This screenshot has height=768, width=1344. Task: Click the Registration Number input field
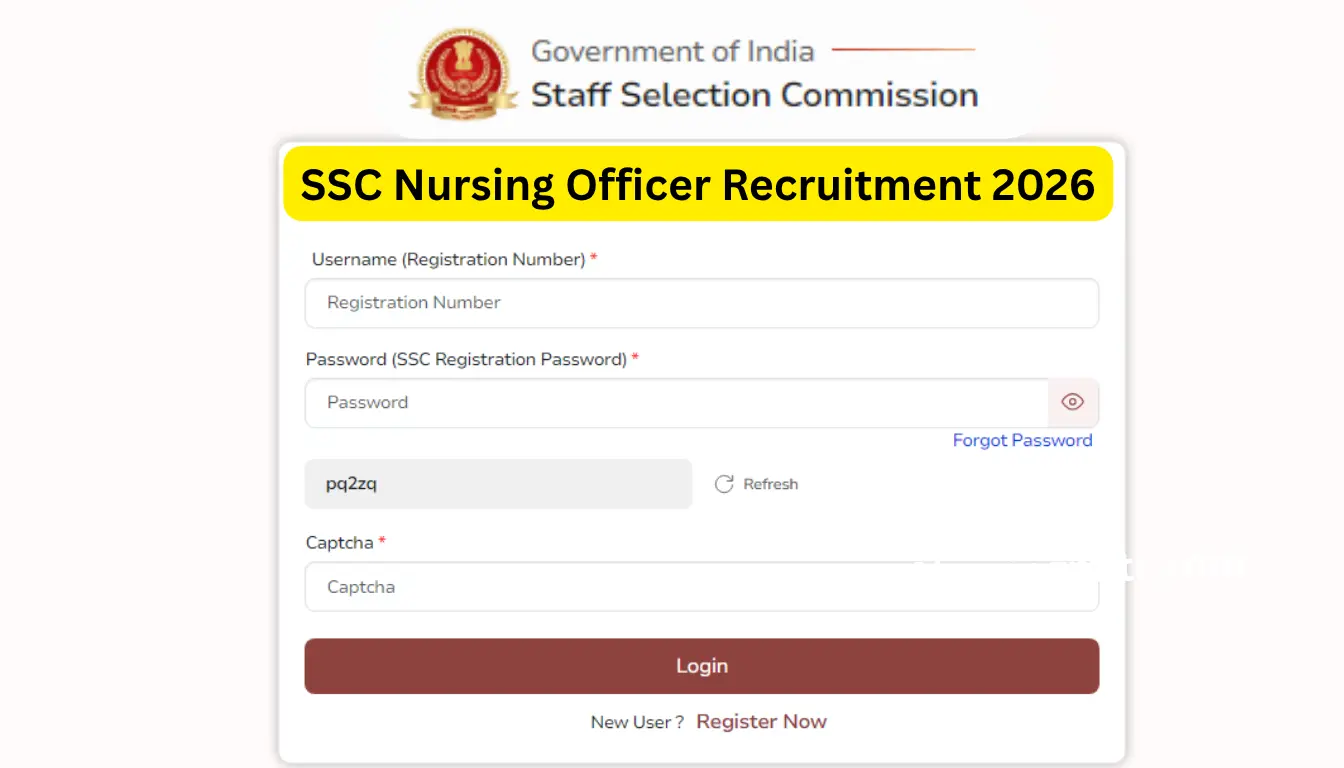tap(700, 303)
